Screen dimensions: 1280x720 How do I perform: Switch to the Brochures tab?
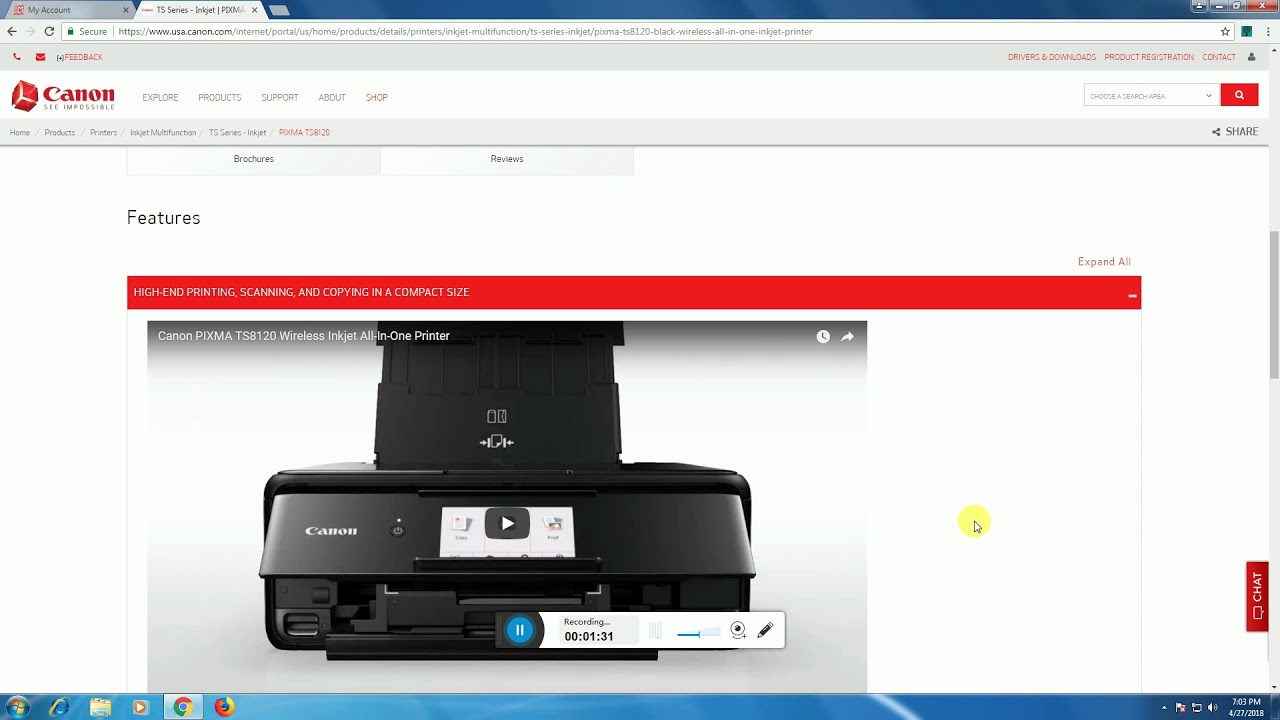click(x=254, y=159)
